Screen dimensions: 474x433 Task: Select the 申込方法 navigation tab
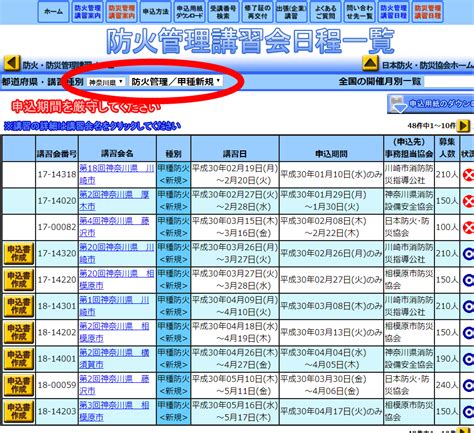[155, 12]
